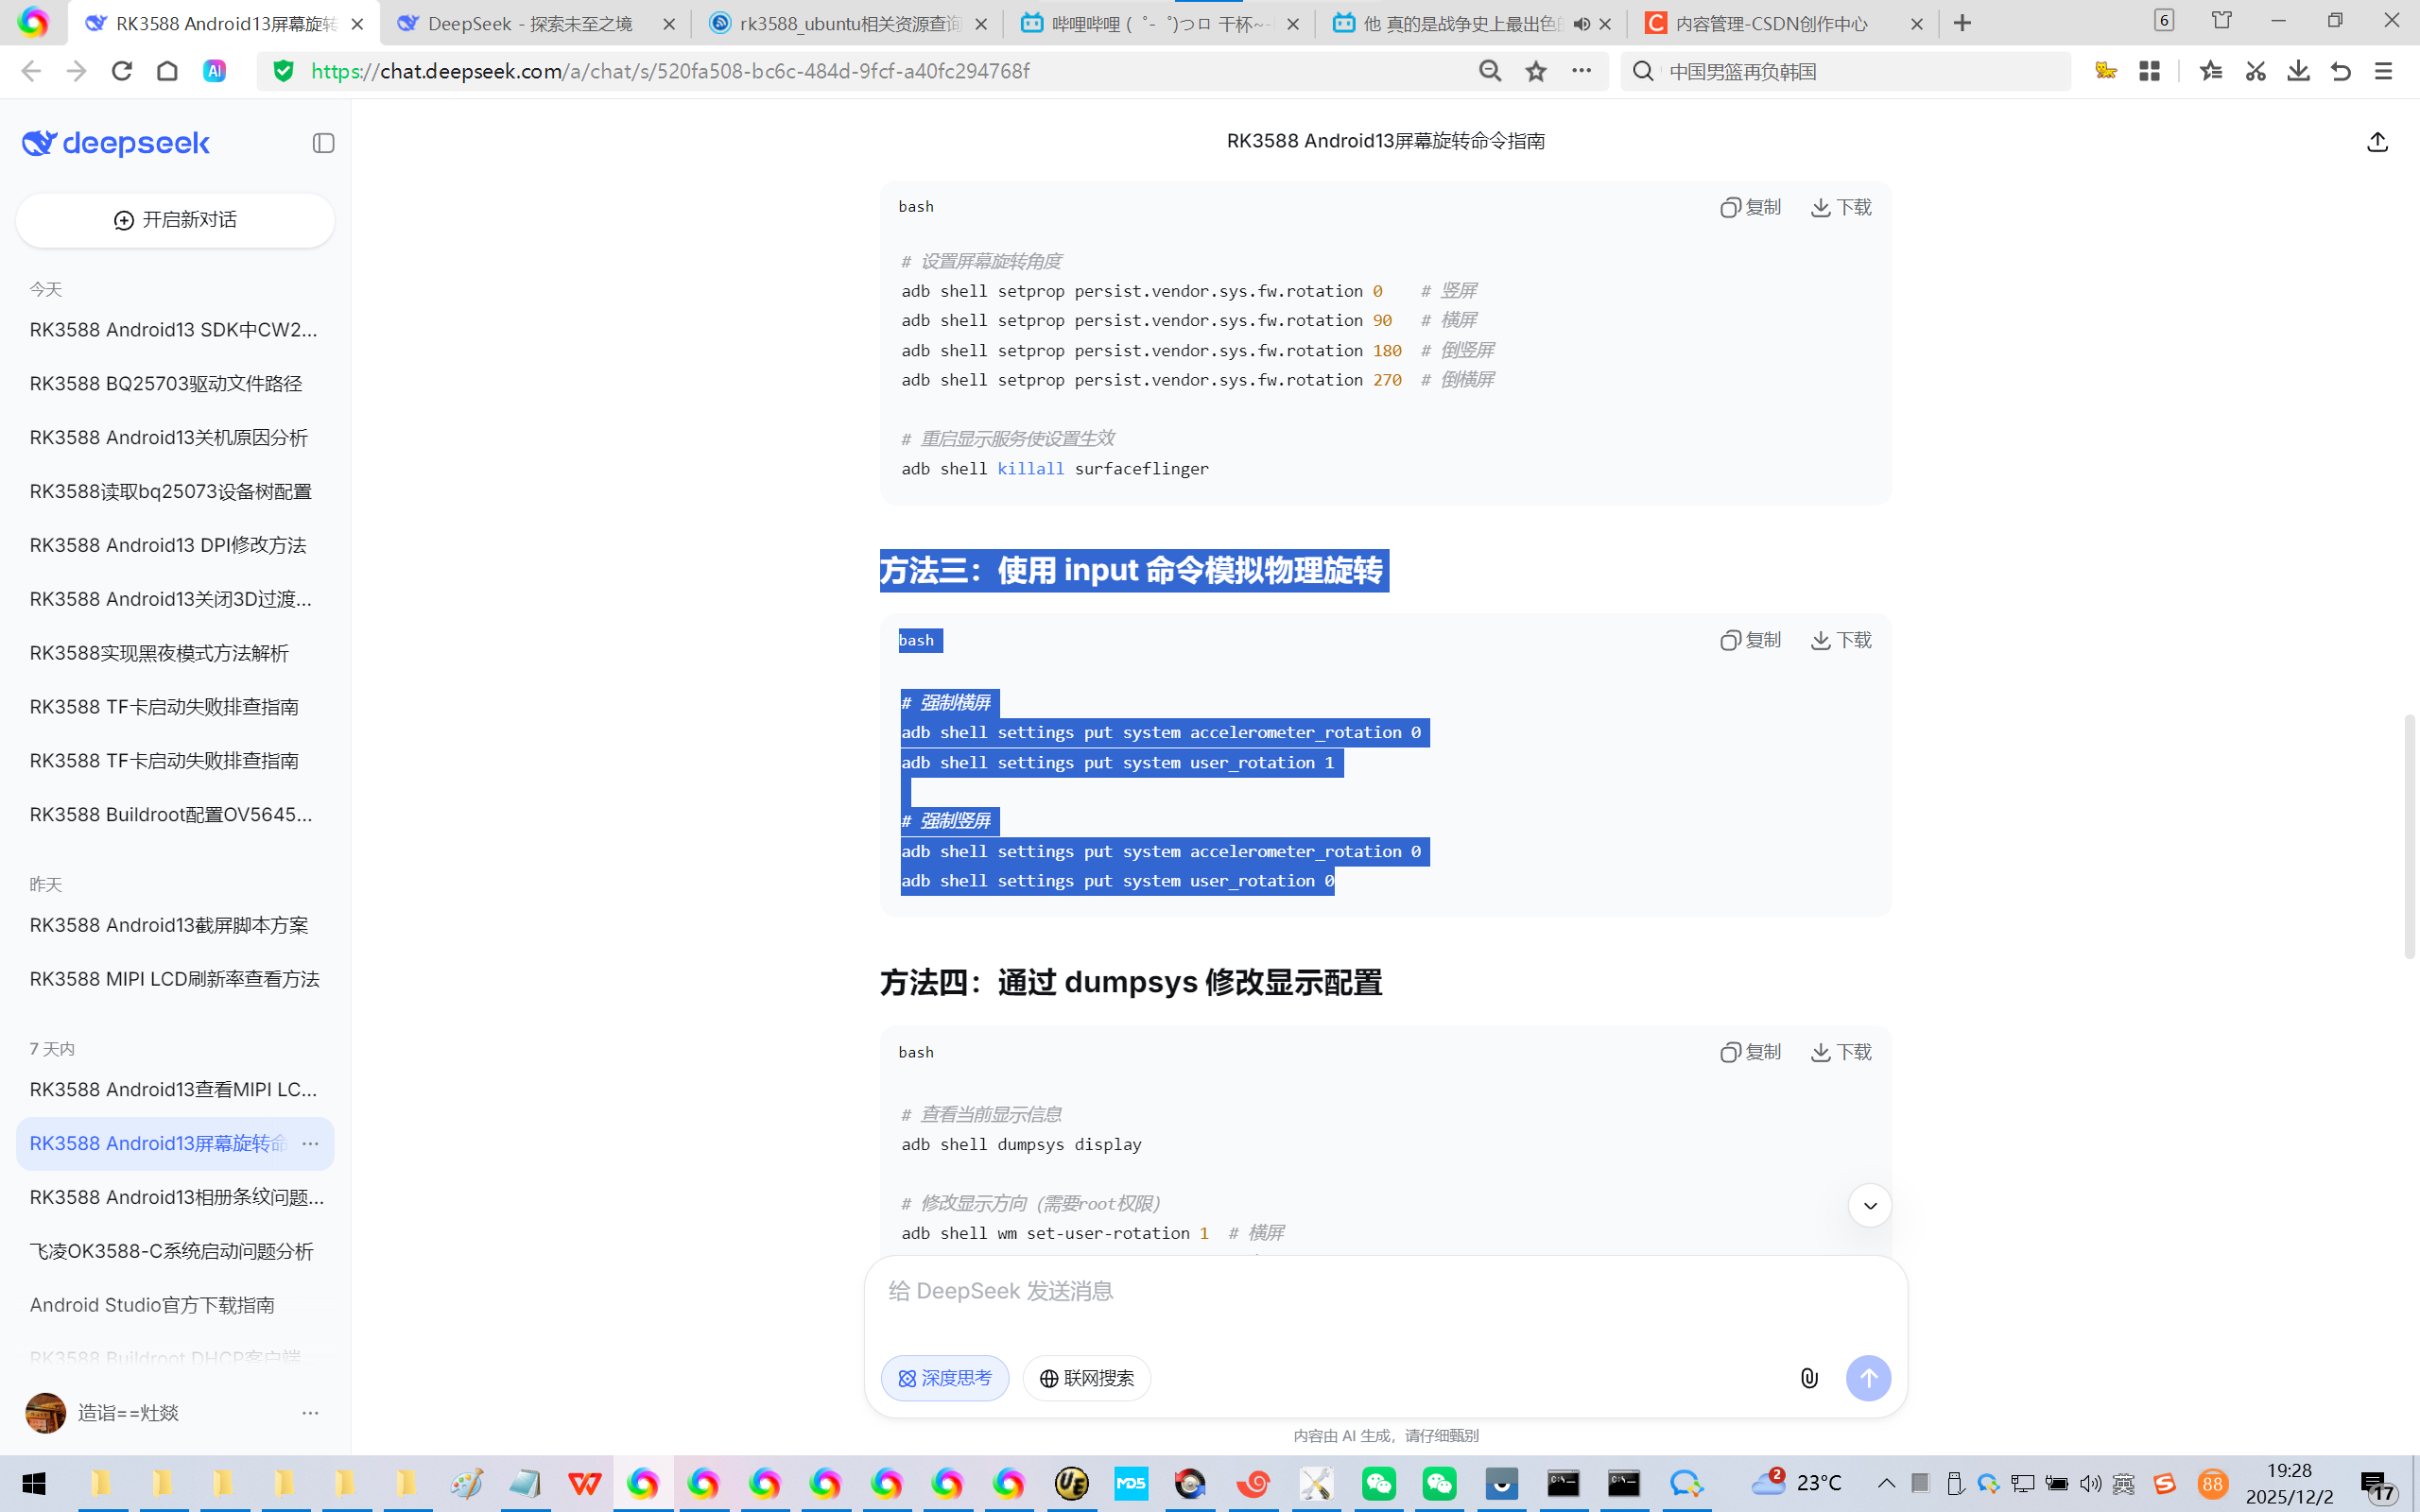Toggle the 深度思考 deep thinking mode
Image resolution: width=2420 pixels, height=1512 pixels.
pos(945,1378)
